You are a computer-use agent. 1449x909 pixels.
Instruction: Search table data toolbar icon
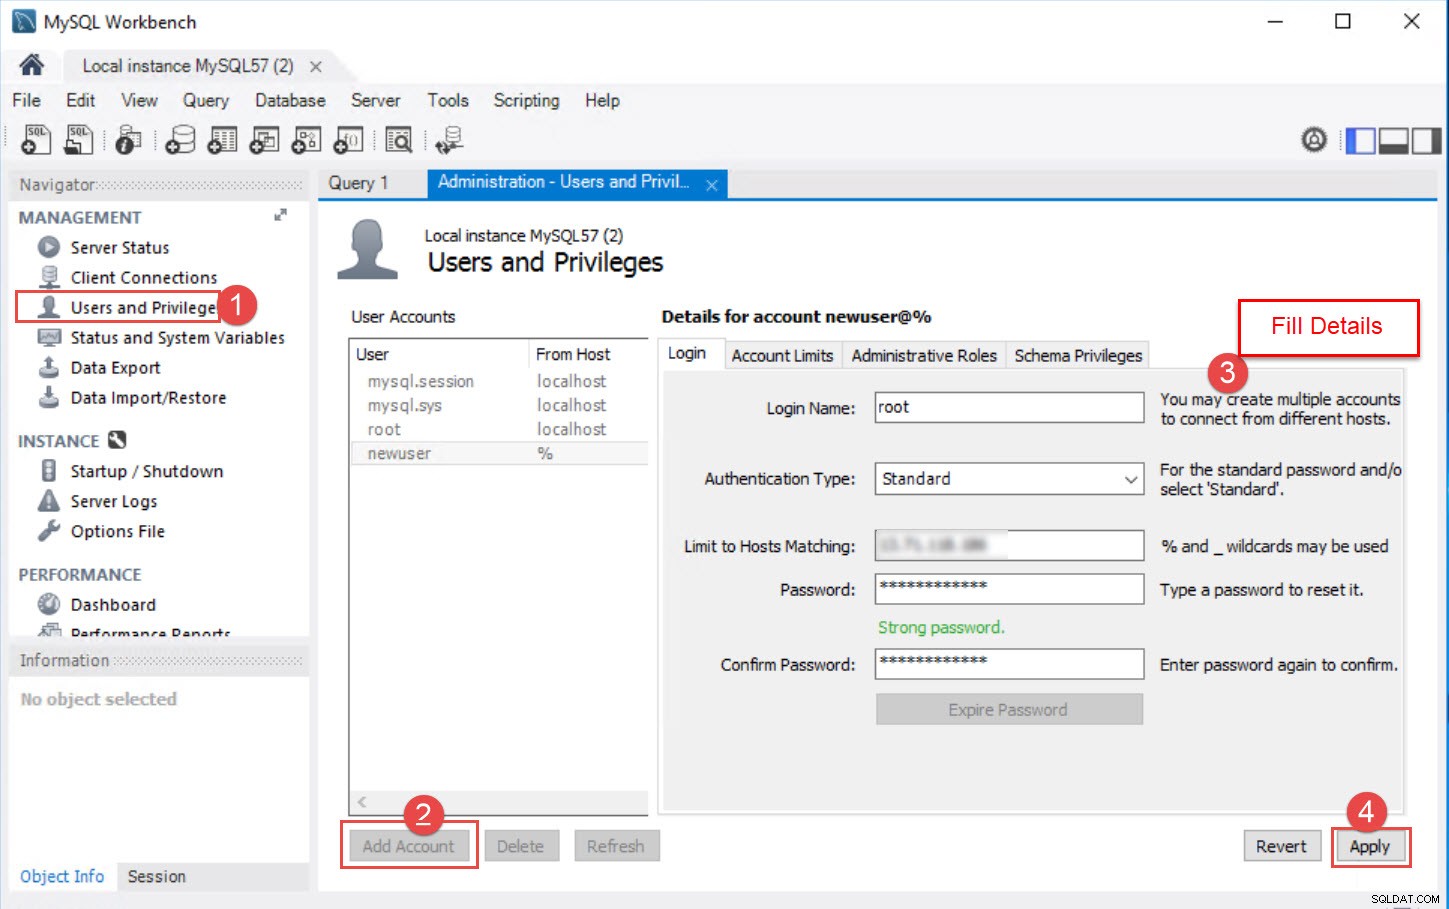399,140
